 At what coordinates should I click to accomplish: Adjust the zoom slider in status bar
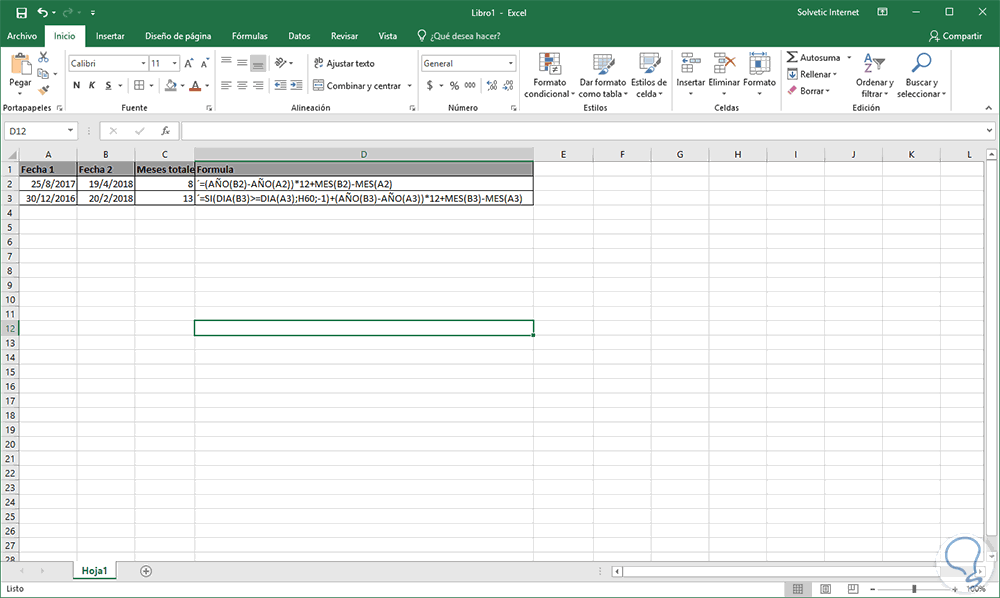click(x=914, y=589)
